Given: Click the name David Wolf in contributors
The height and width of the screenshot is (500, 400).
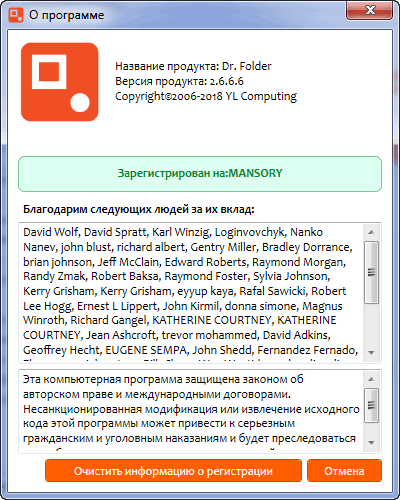Looking at the screenshot, I should pyautogui.click(x=51, y=232).
